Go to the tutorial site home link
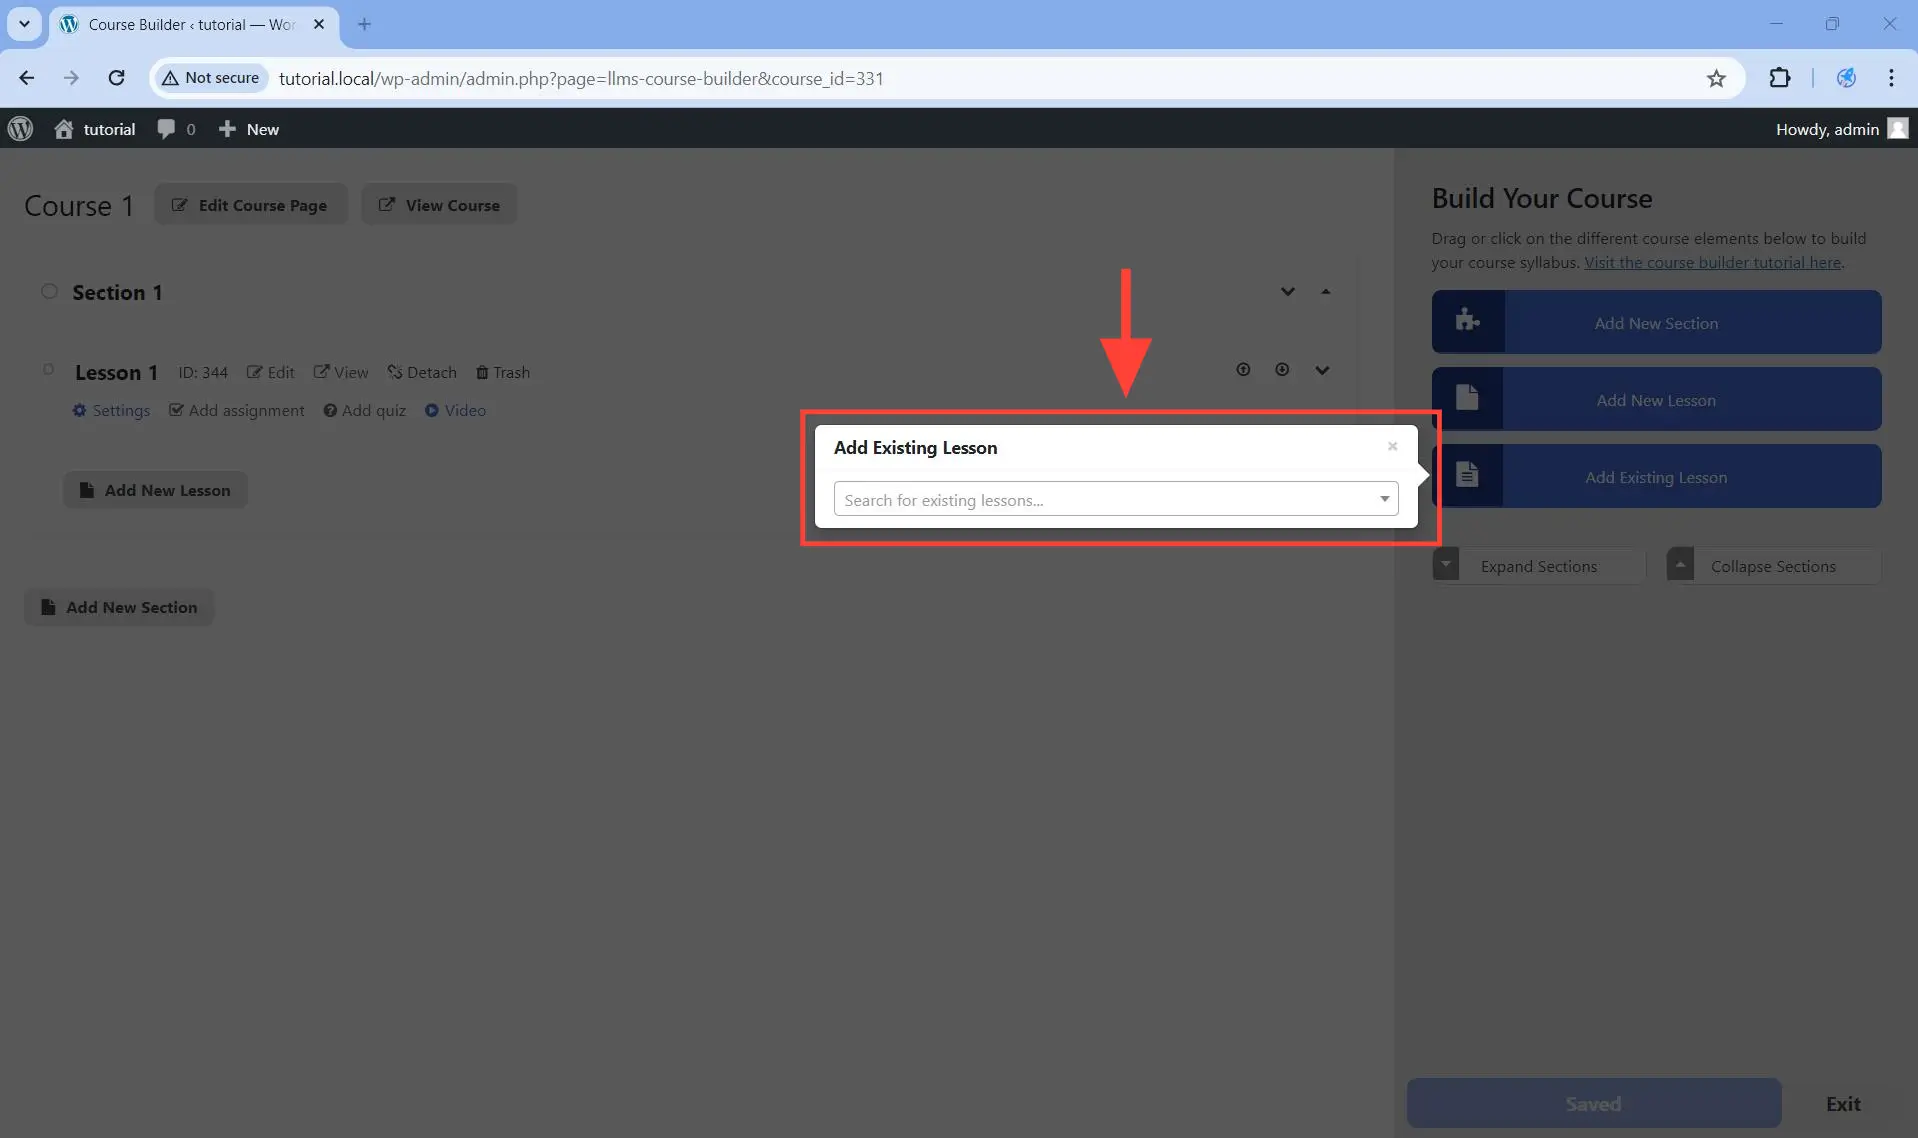The height and width of the screenshot is (1138, 1918). point(95,129)
